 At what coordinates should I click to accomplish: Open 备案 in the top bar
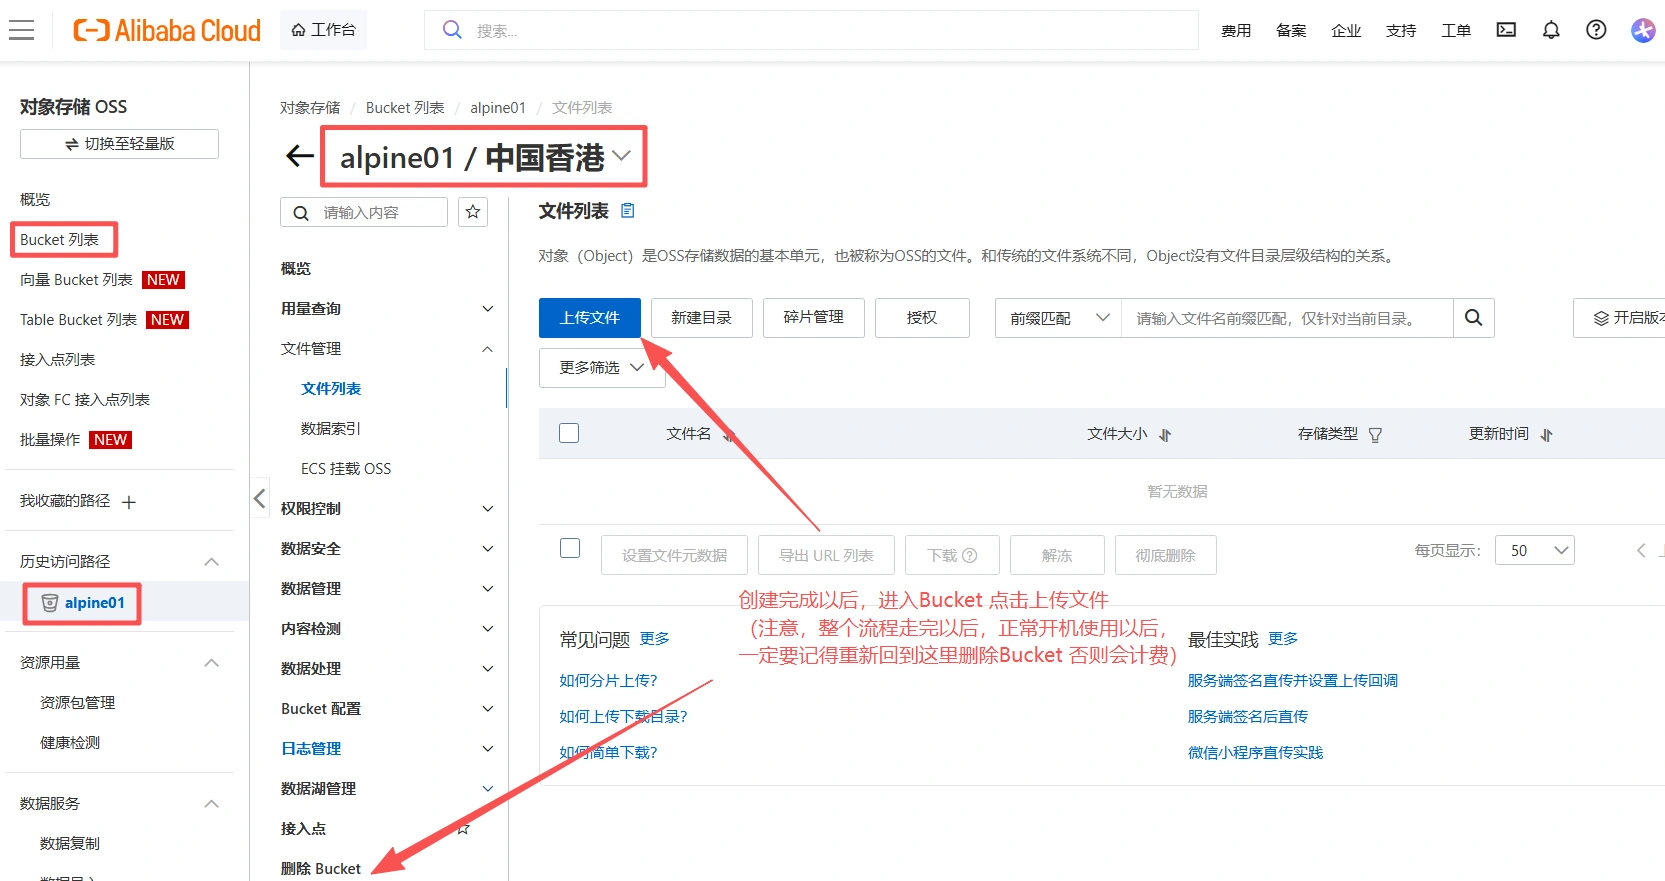coord(1291,31)
